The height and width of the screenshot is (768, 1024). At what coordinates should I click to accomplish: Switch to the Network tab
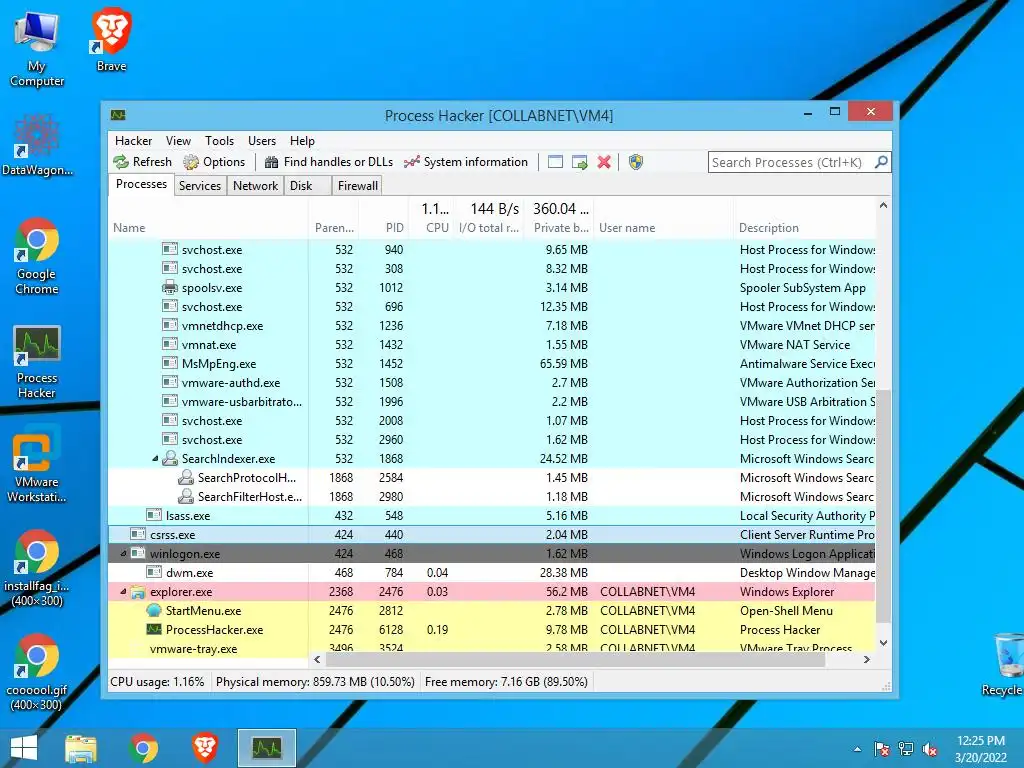pos(255,185)
